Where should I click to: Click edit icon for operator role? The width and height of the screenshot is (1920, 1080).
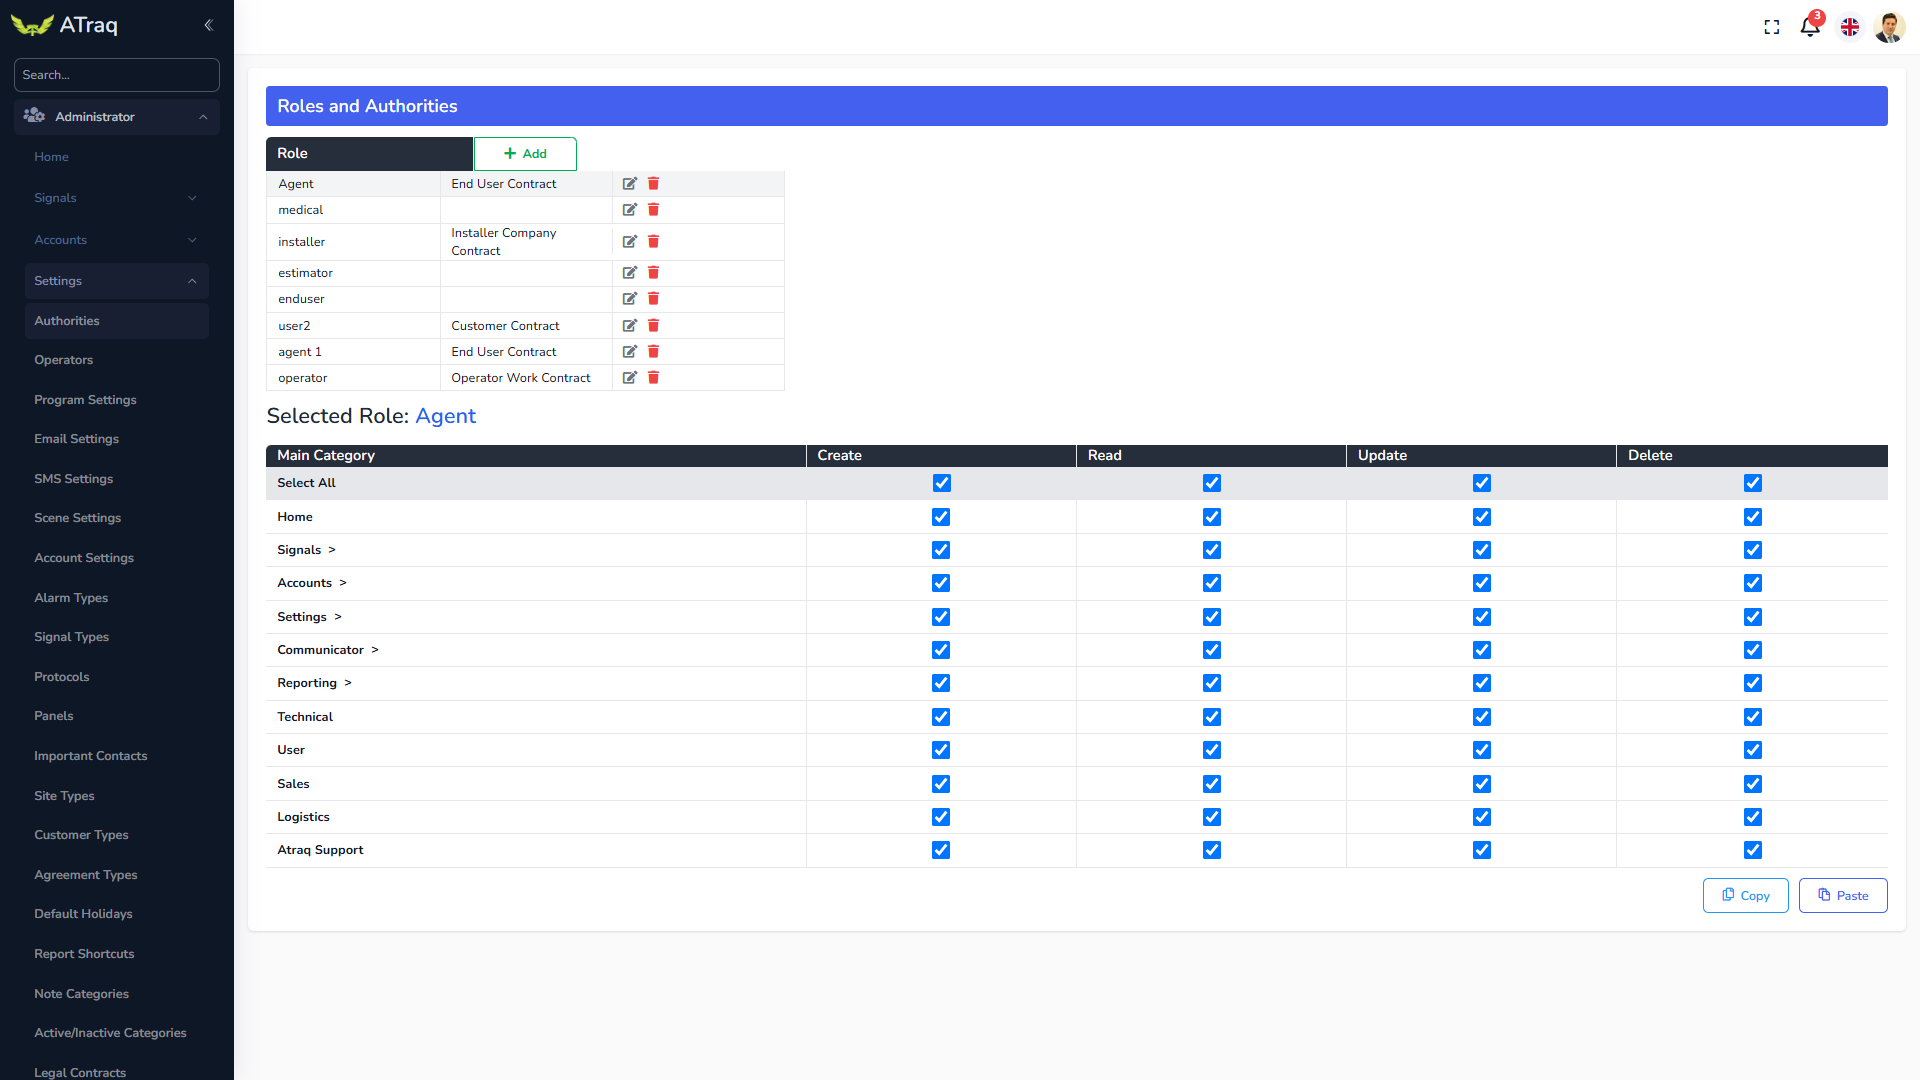[x=629, y=378]
